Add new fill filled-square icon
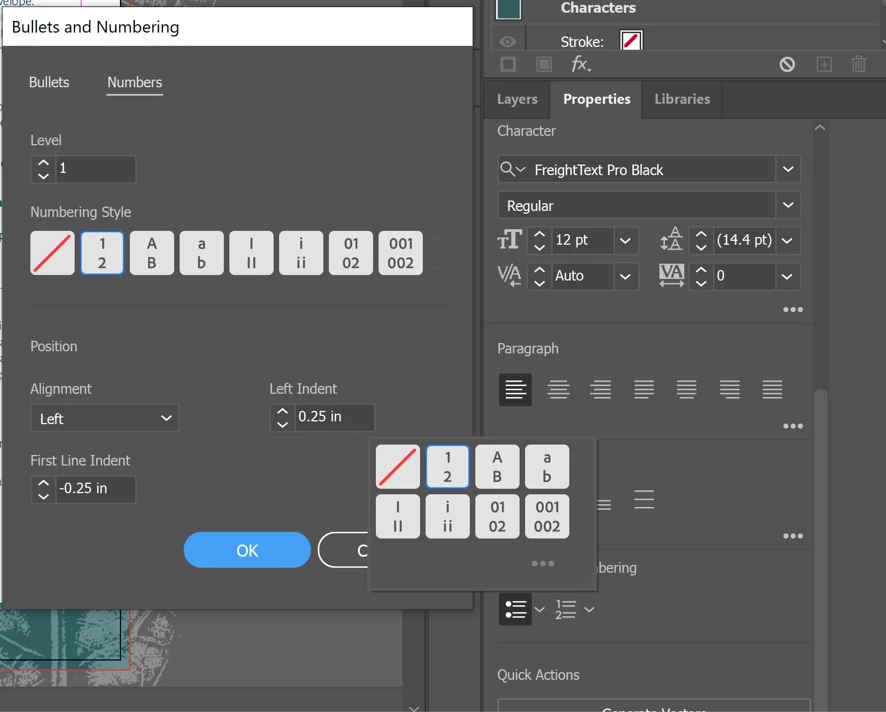The height and width of the screenshot is (712, 886). tap(544, 64)
